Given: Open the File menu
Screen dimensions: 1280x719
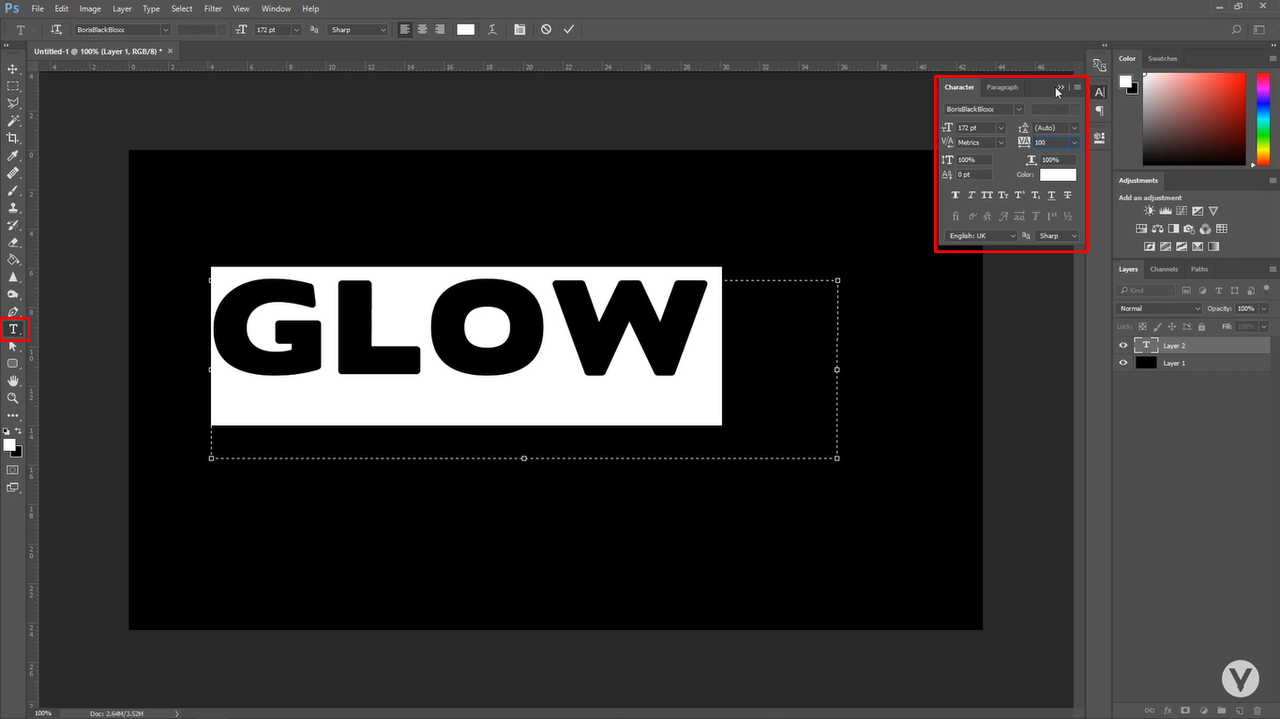Looking at the screenshot, I should coord(37,8).
